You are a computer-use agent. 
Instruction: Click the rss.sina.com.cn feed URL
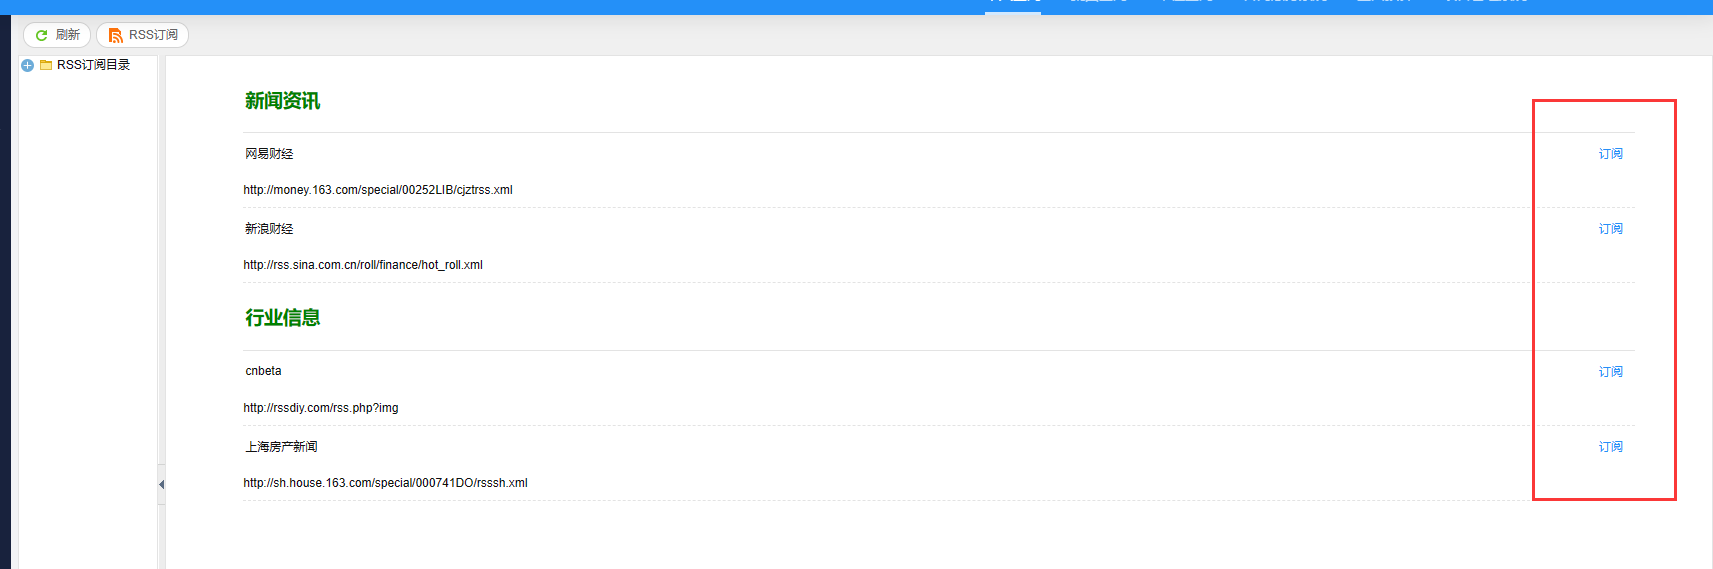(x=363, y=265)
